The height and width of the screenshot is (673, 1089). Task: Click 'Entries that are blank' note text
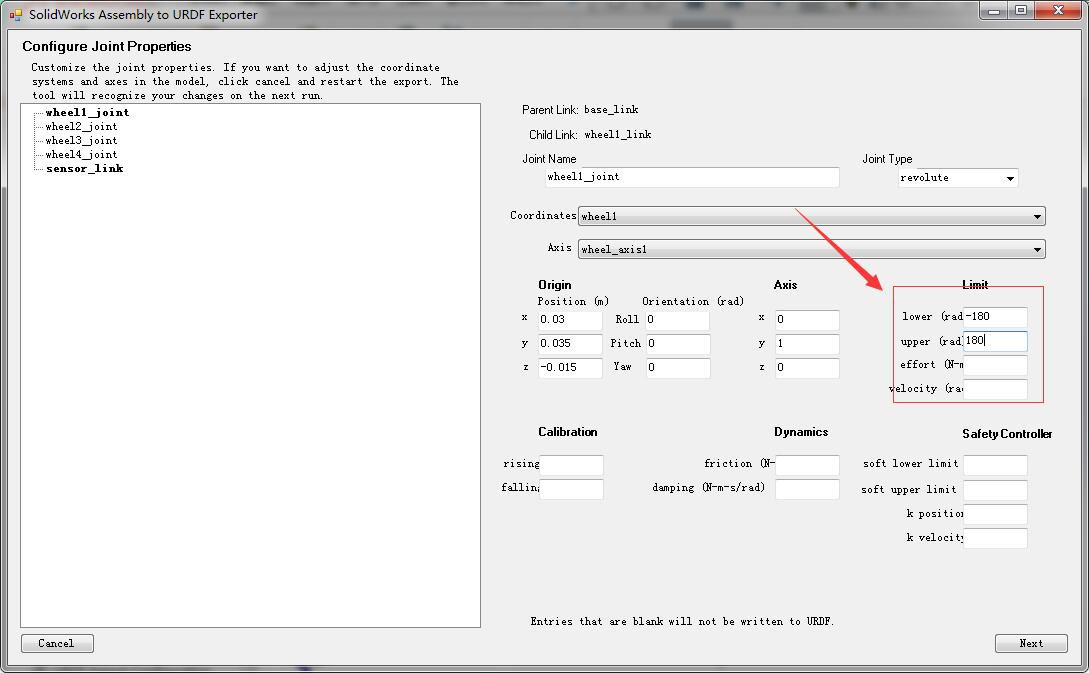tap(682, 621)
